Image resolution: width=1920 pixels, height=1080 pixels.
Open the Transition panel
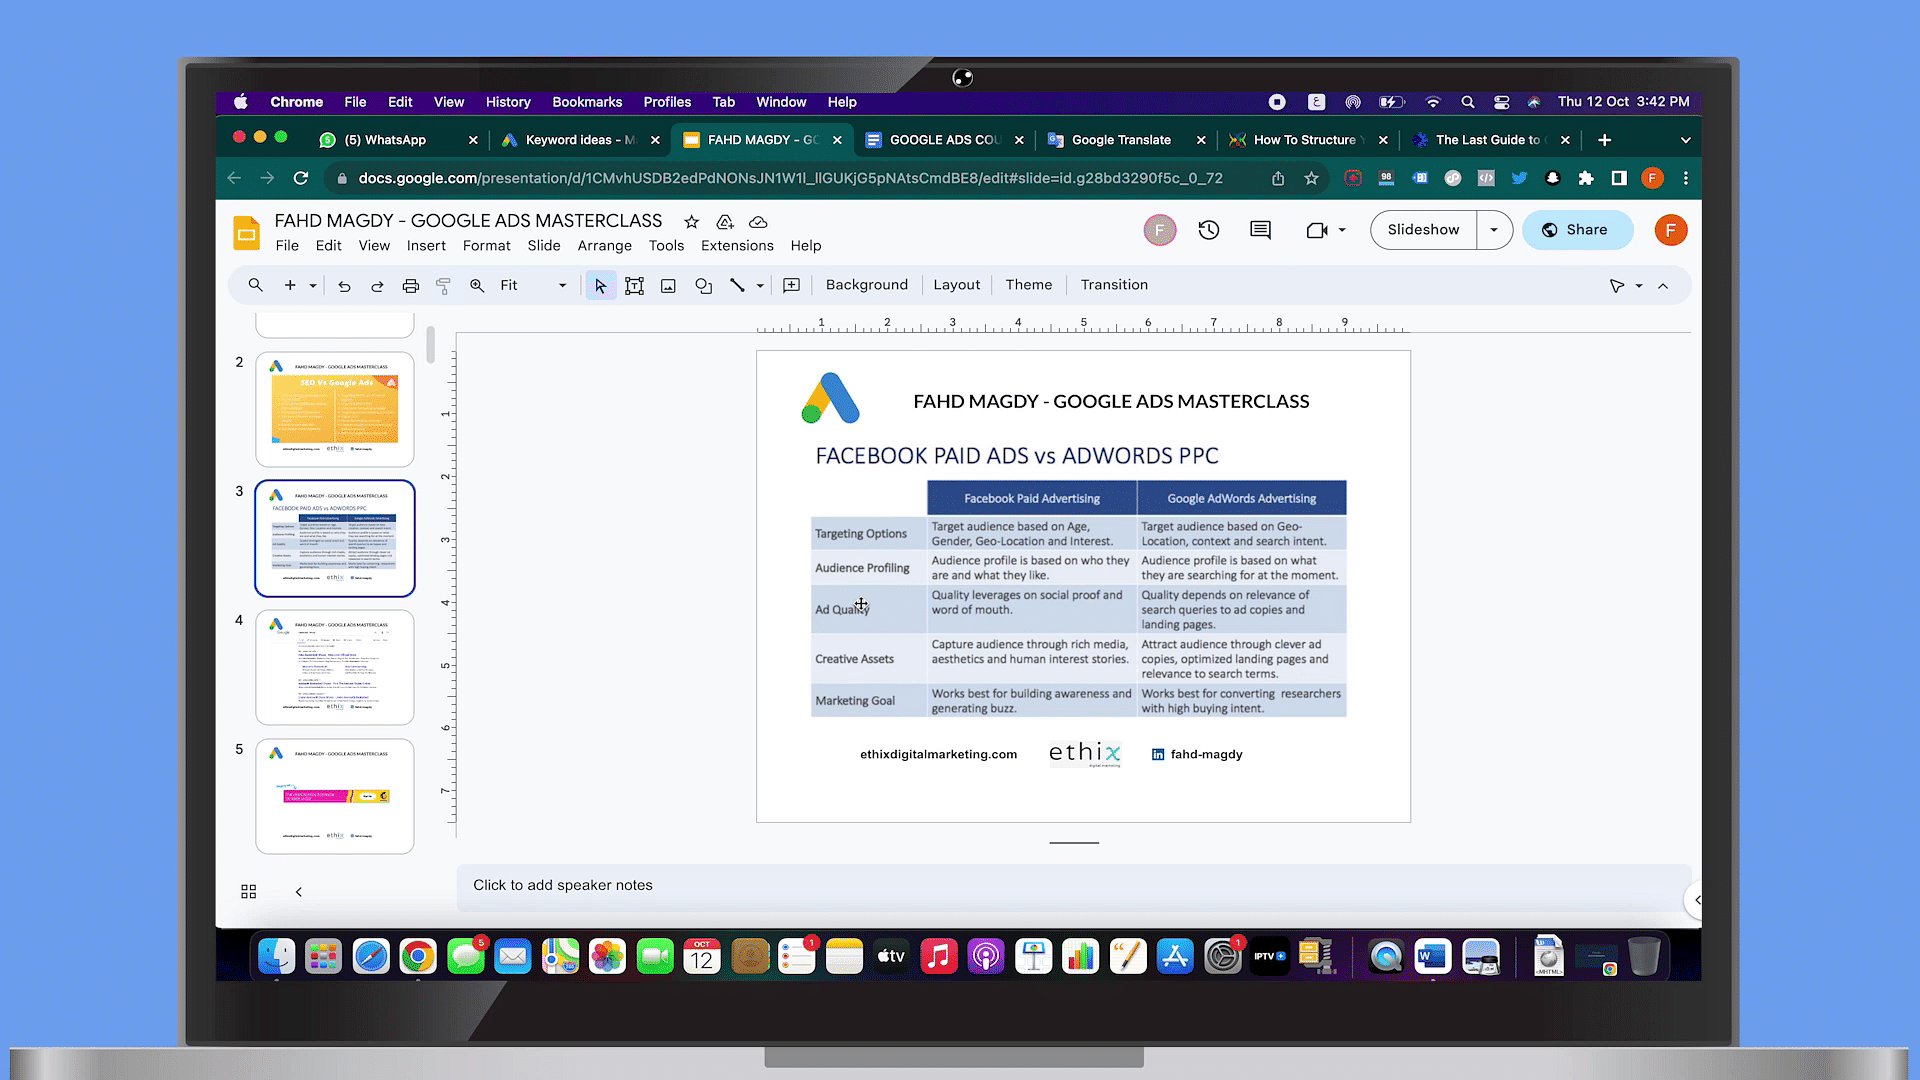click(x=1113, y=285)
